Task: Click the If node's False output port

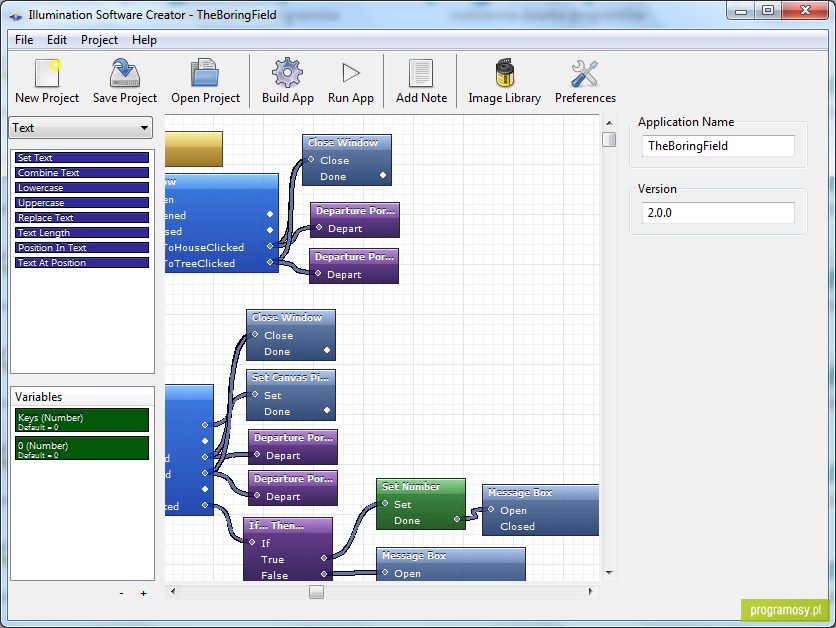Action: click(324, 574)
